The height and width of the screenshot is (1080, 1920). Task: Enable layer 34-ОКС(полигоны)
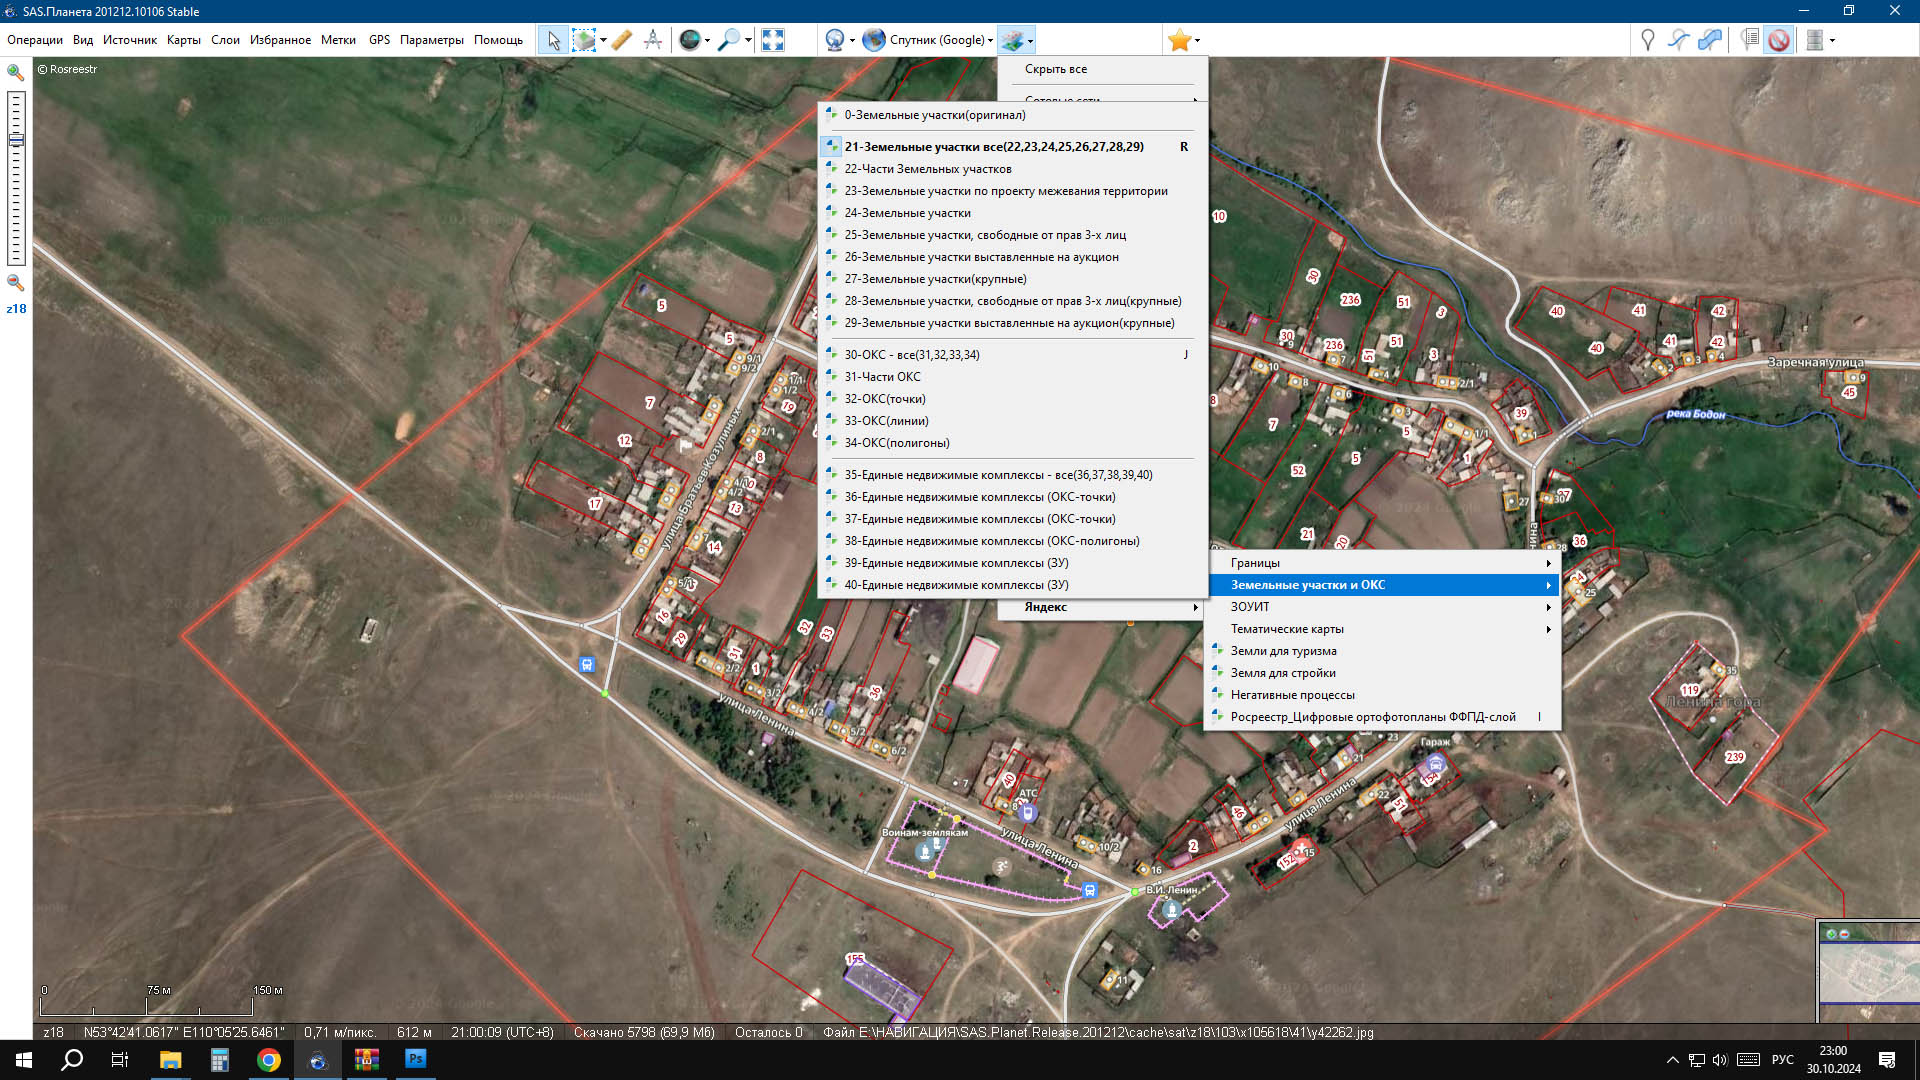[x=896, y=443]
